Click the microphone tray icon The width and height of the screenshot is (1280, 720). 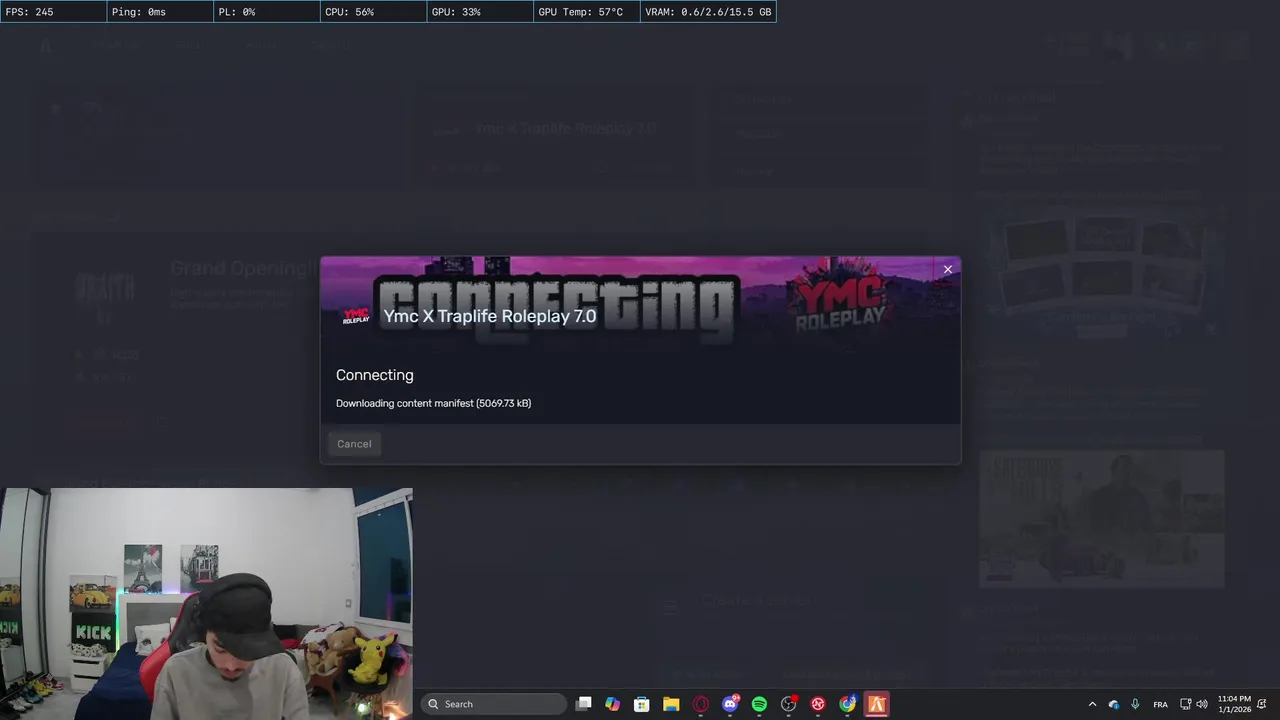point(1135,704)
